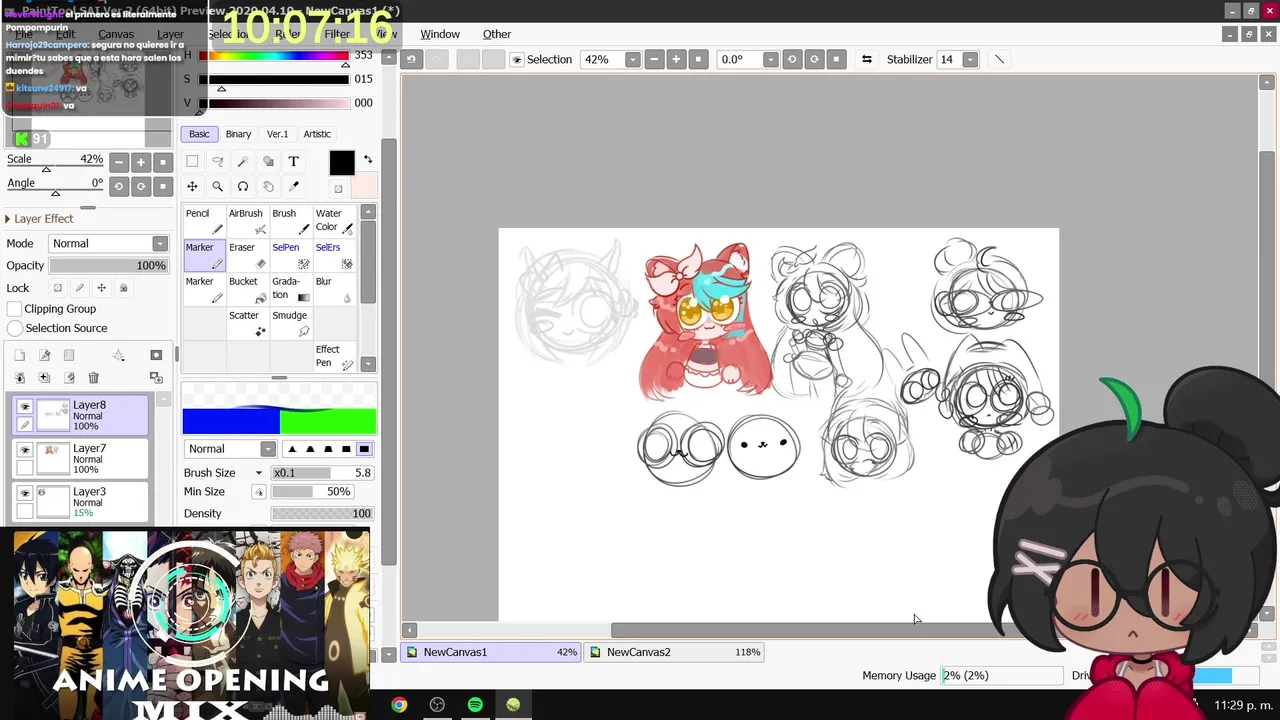This screenshot has width=1280, height=720.
Task: Select the Magic Wand tool
Action: click(243, 161)
